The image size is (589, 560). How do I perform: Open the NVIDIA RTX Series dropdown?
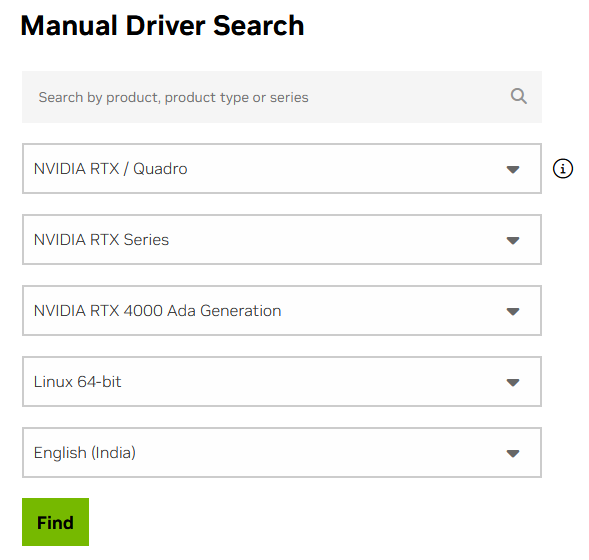coord(282,240)
